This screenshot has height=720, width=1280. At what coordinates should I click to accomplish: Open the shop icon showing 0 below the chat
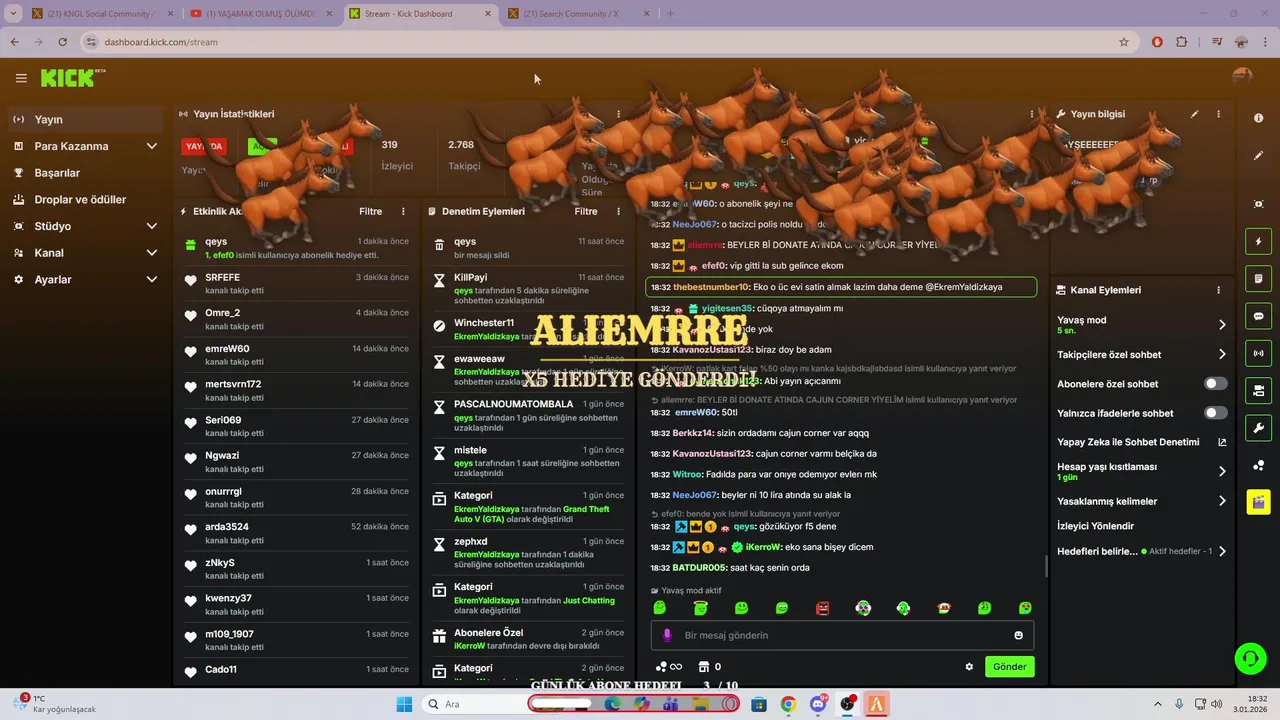click(709, 667)
